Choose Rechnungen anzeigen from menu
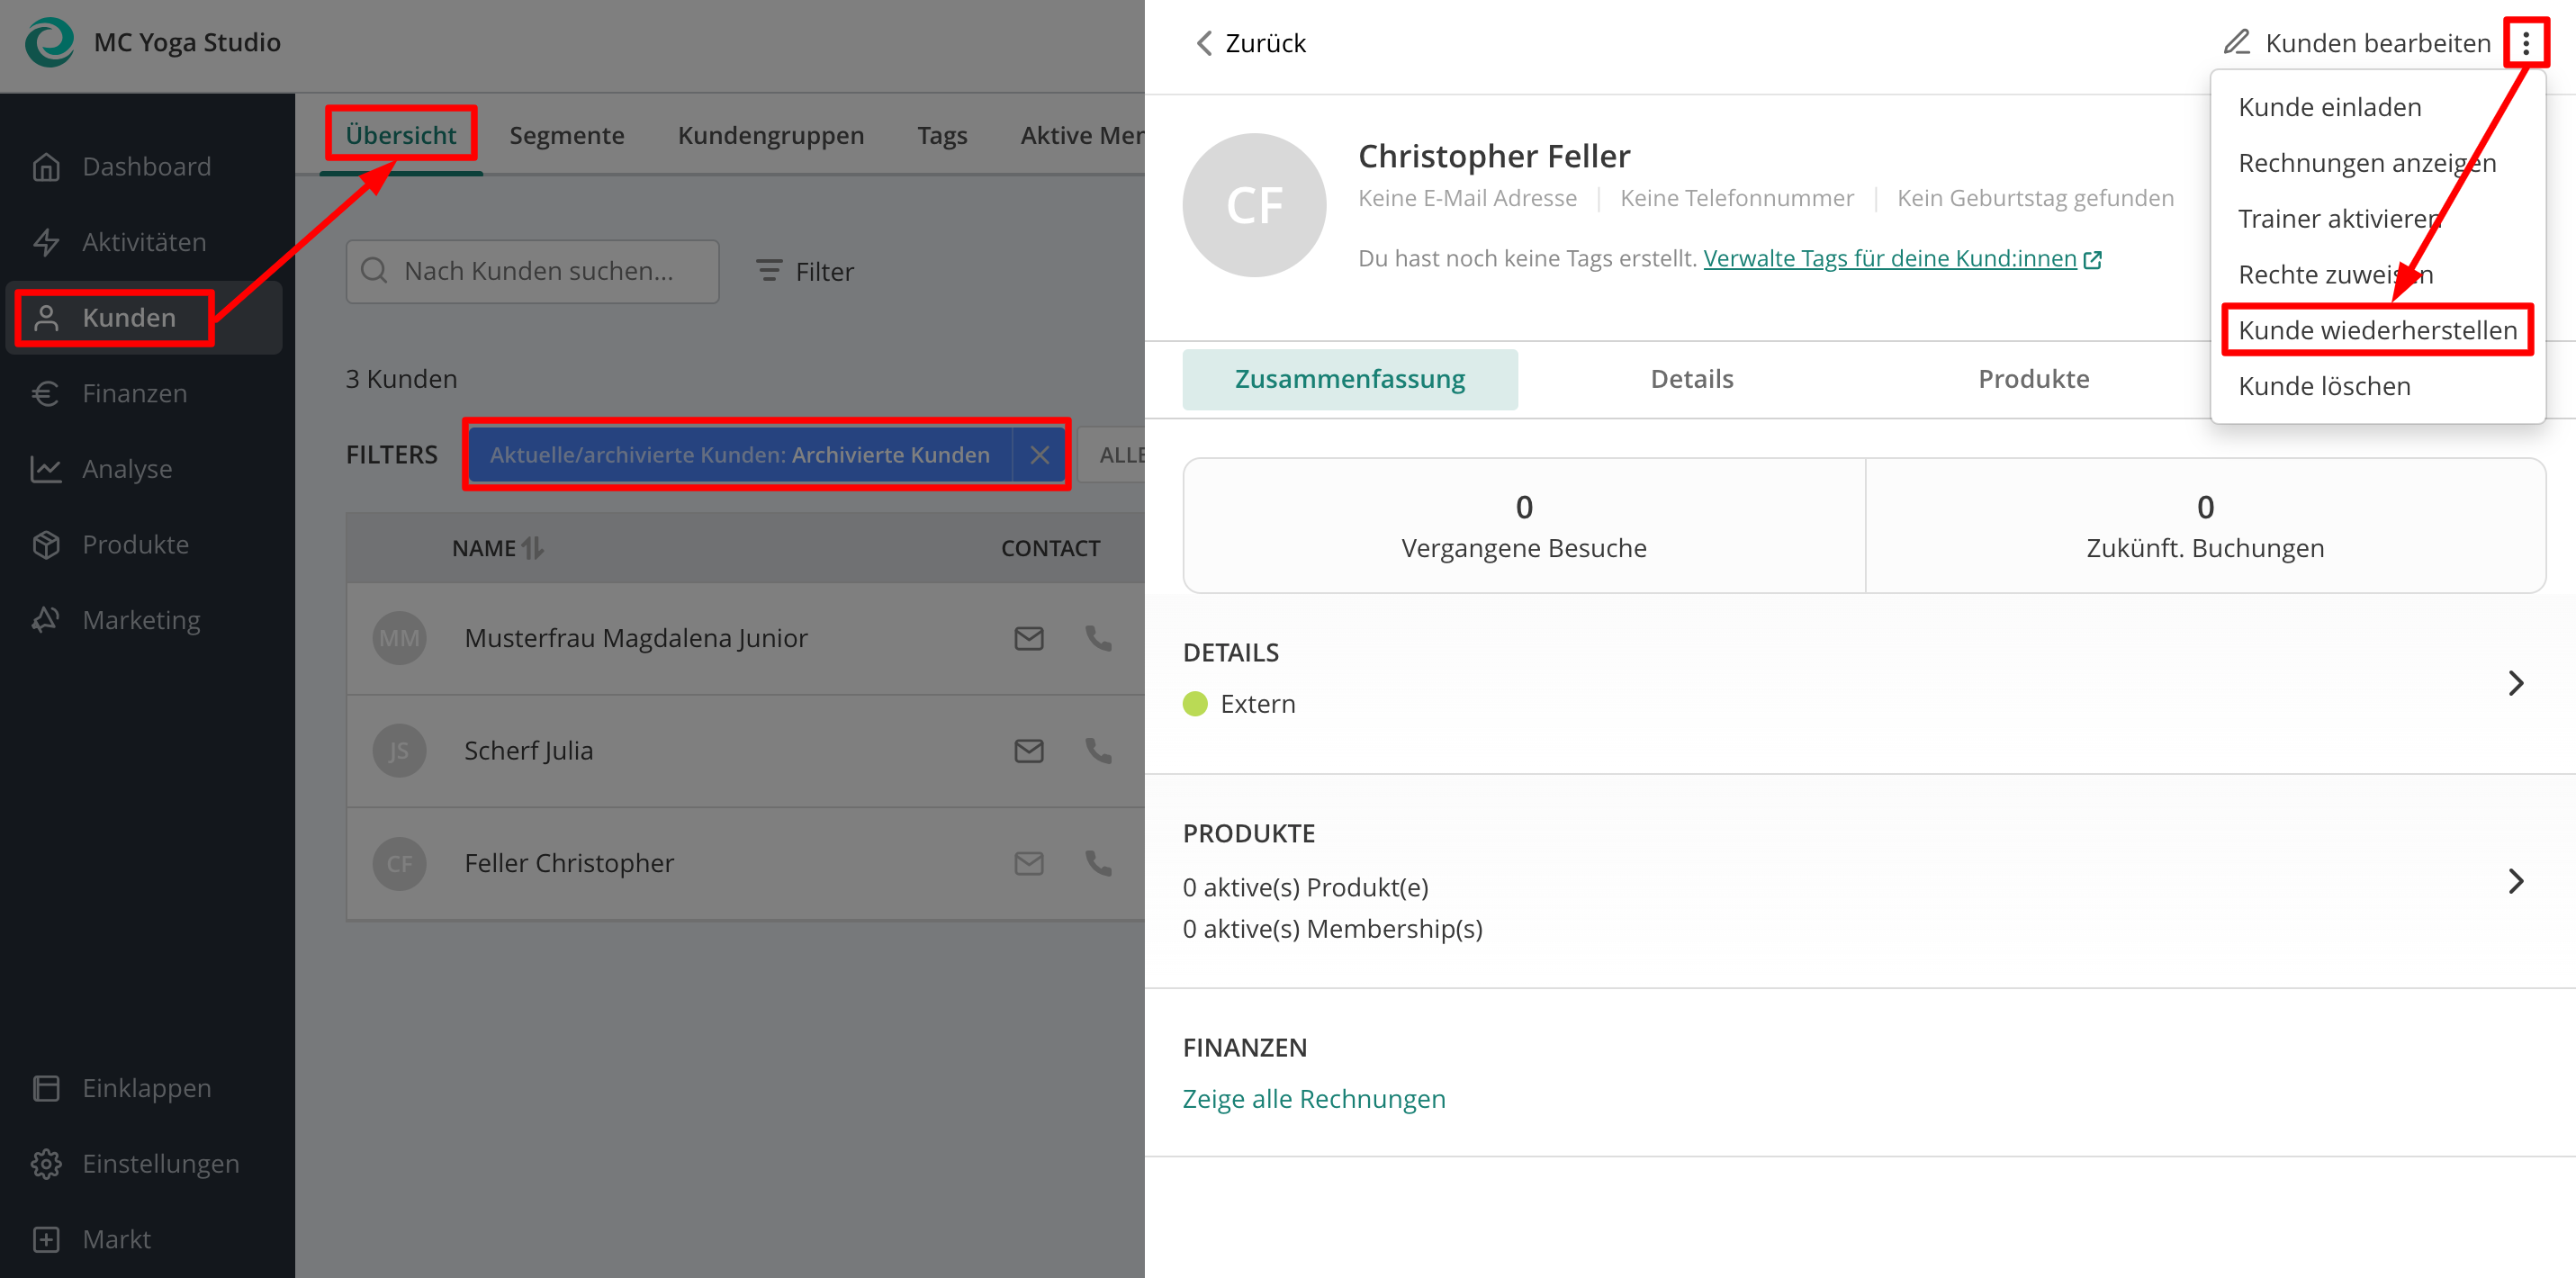Viewport: 2576px width, 1278px height. [2376, 163]
